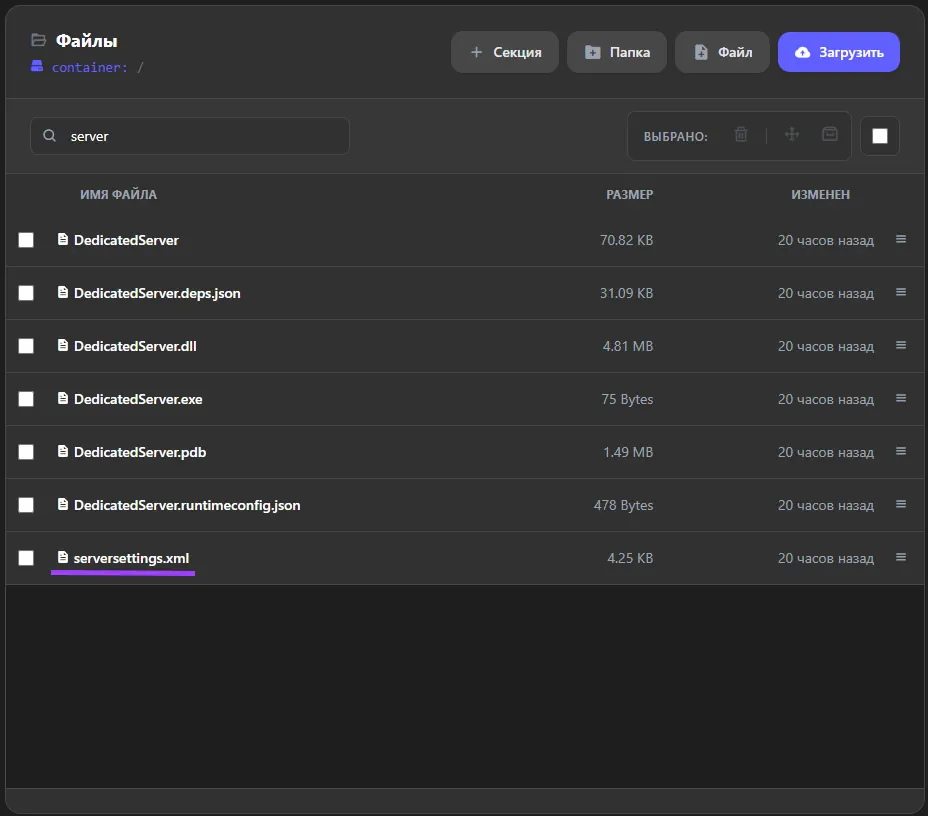Screen dimensions: 928x816
Task: Click the 70.82 KB size value
Action: point(626,240)
